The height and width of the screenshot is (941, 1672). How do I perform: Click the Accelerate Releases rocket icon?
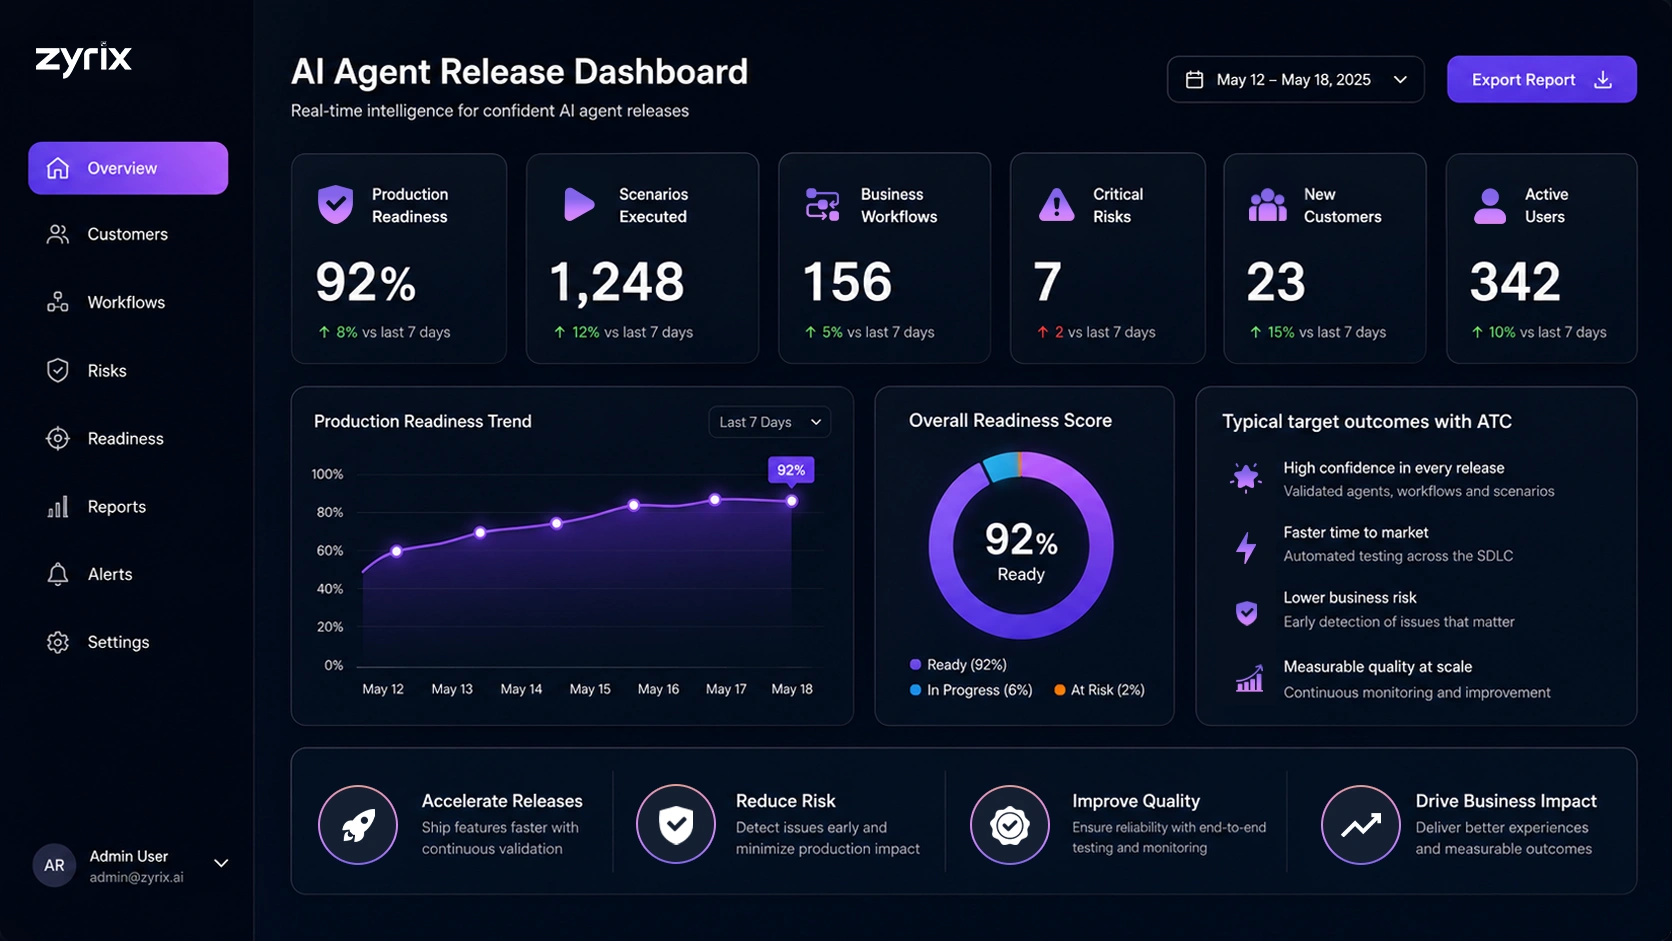(x=358, y=825)
